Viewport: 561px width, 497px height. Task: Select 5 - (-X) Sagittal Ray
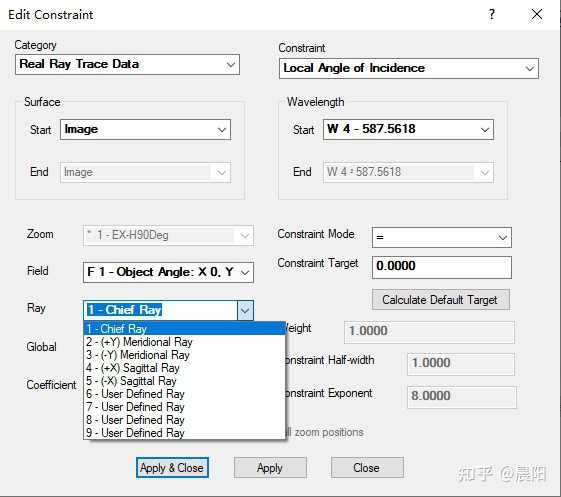[x=184, y=381]
